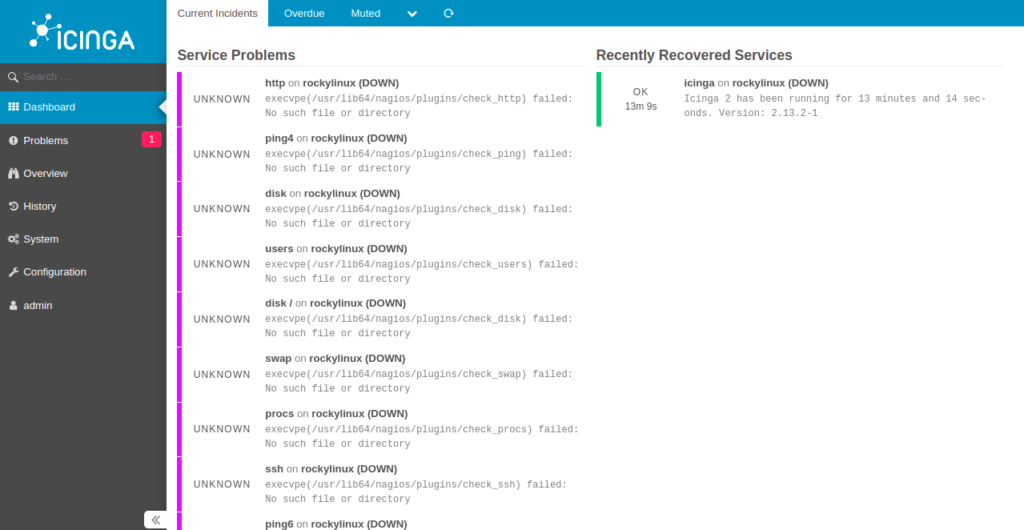
Task: Open the Recently Recovered Services heading link
Action: [x=694, y=55]
